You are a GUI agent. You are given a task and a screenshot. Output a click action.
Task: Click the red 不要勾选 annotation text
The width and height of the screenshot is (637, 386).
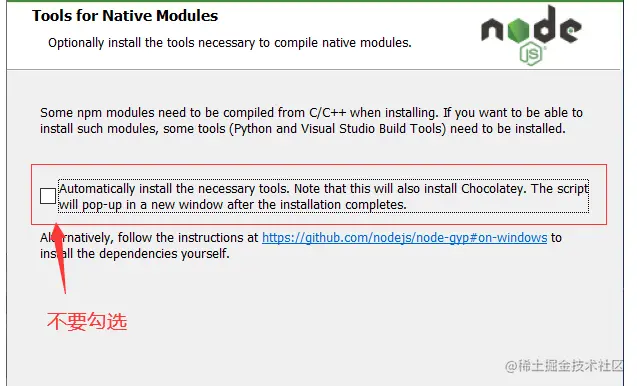(87, 321)
